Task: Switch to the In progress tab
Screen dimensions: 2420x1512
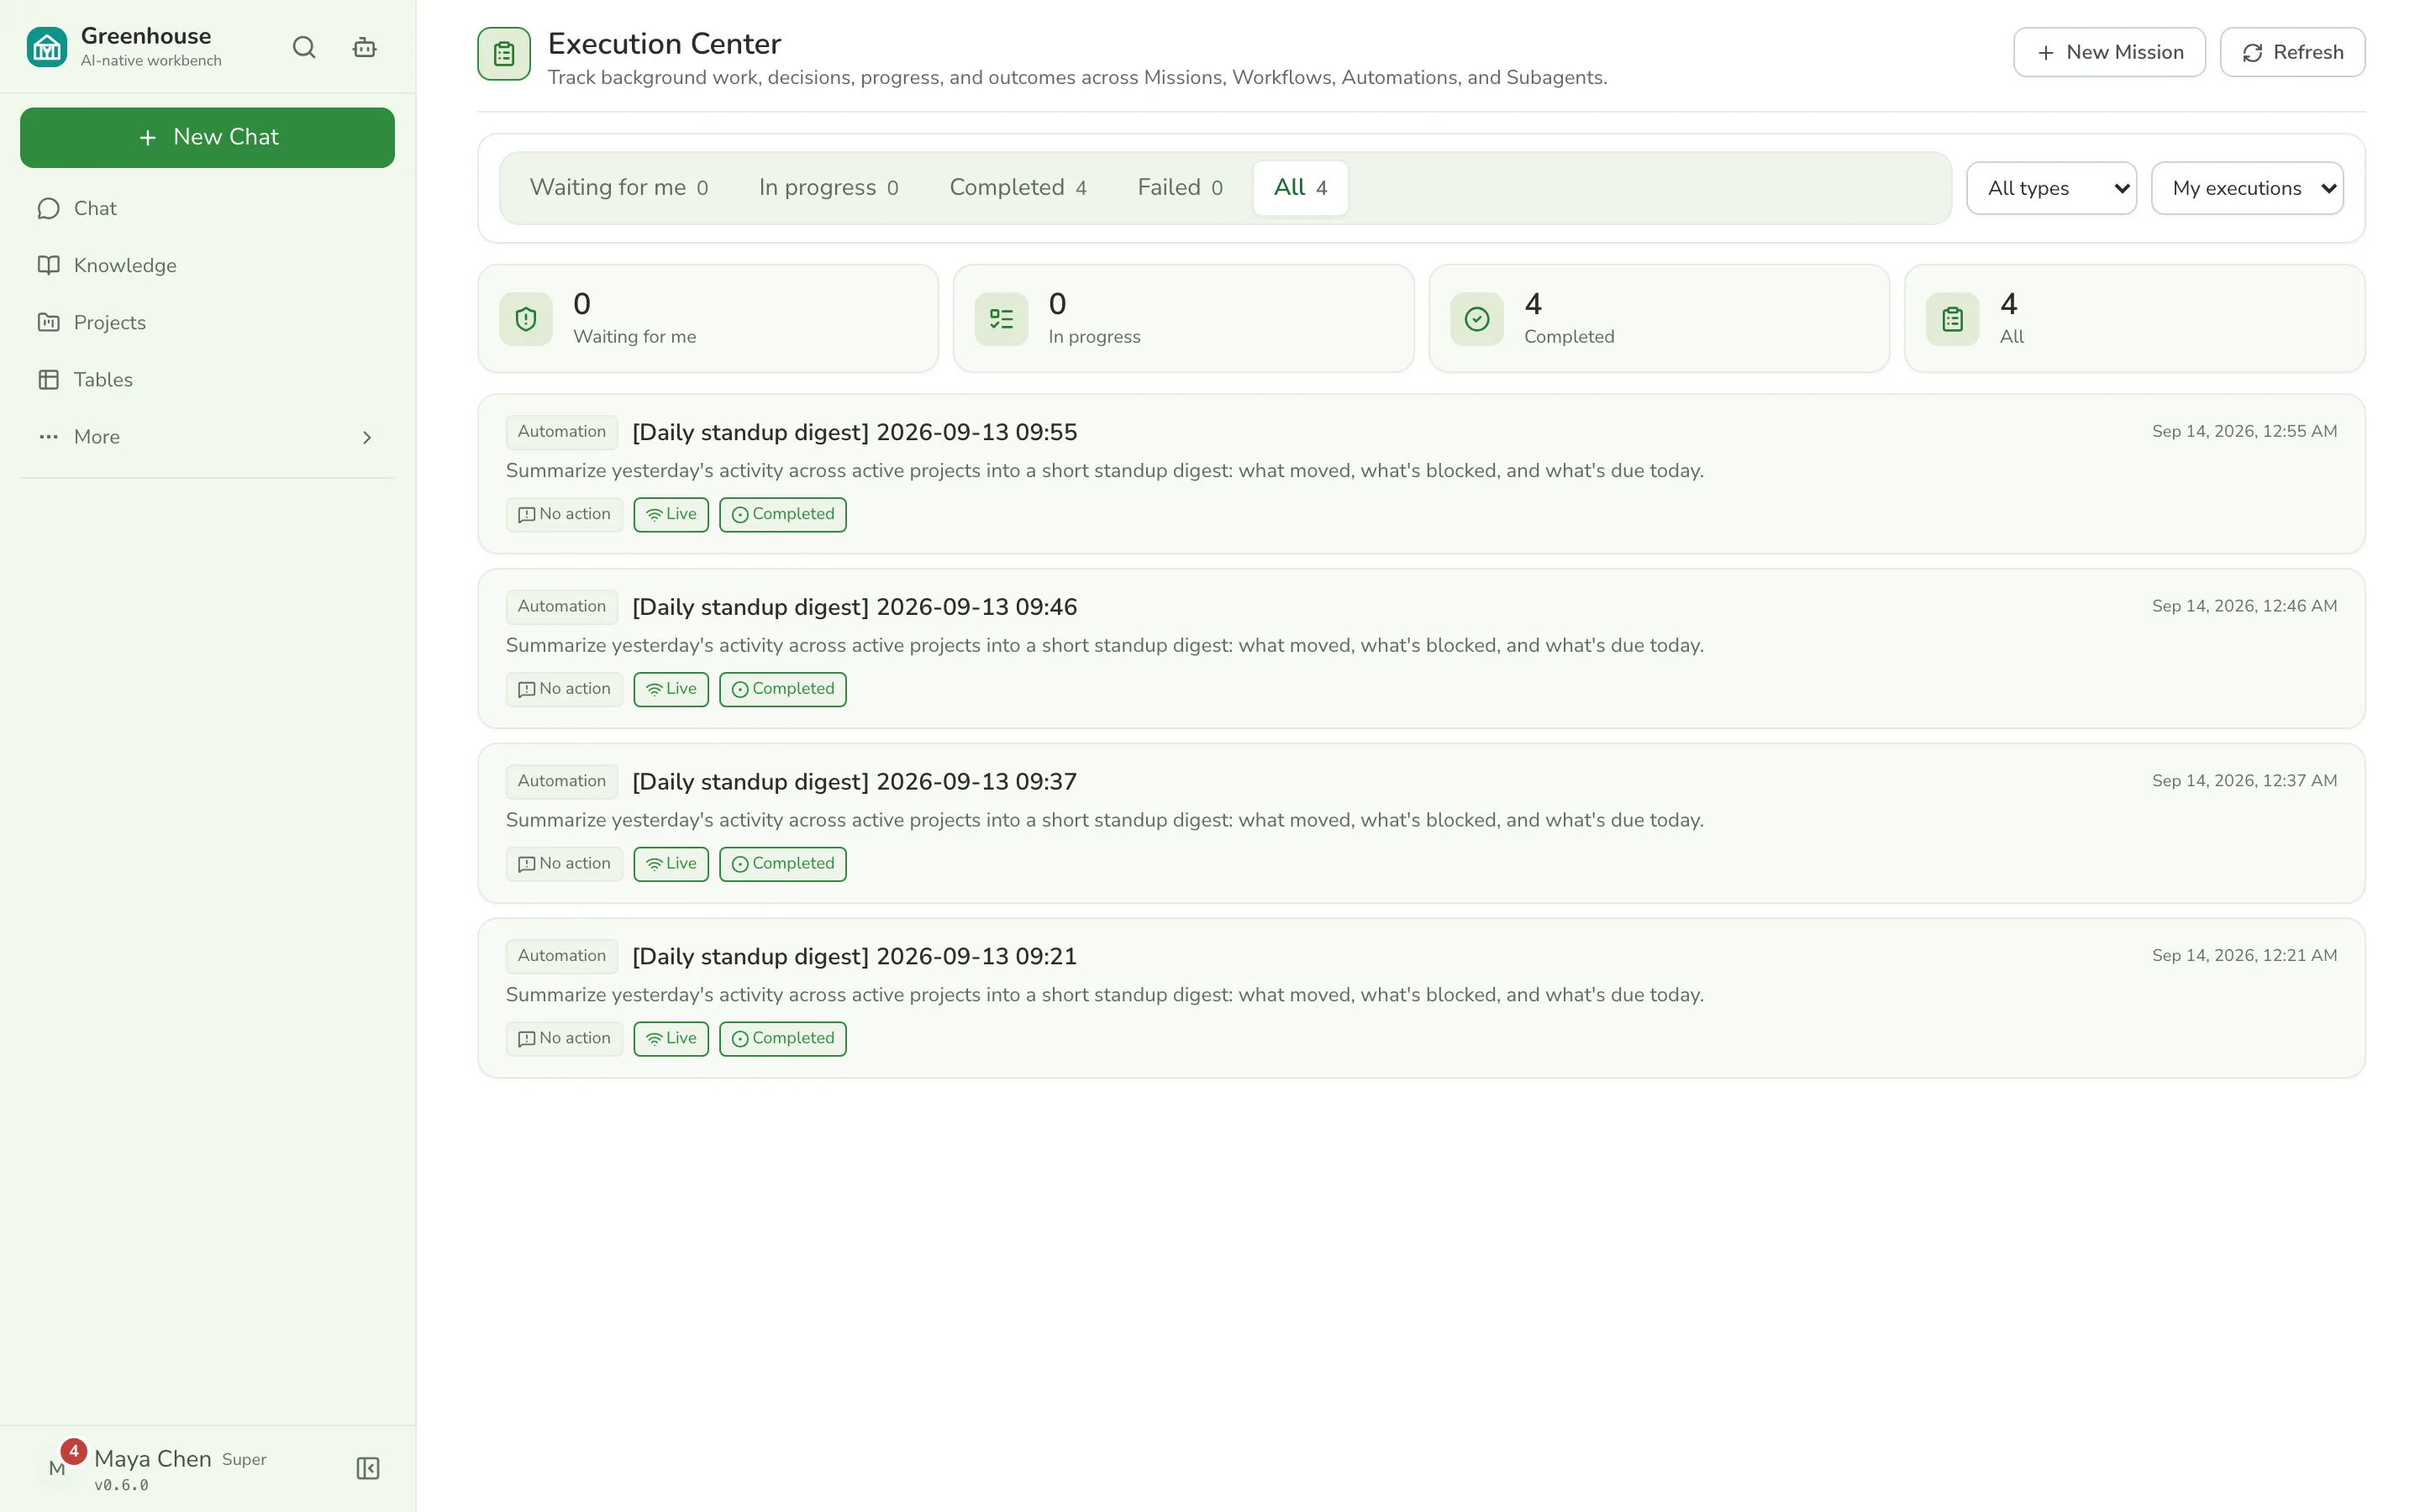Action: (828, 188)
